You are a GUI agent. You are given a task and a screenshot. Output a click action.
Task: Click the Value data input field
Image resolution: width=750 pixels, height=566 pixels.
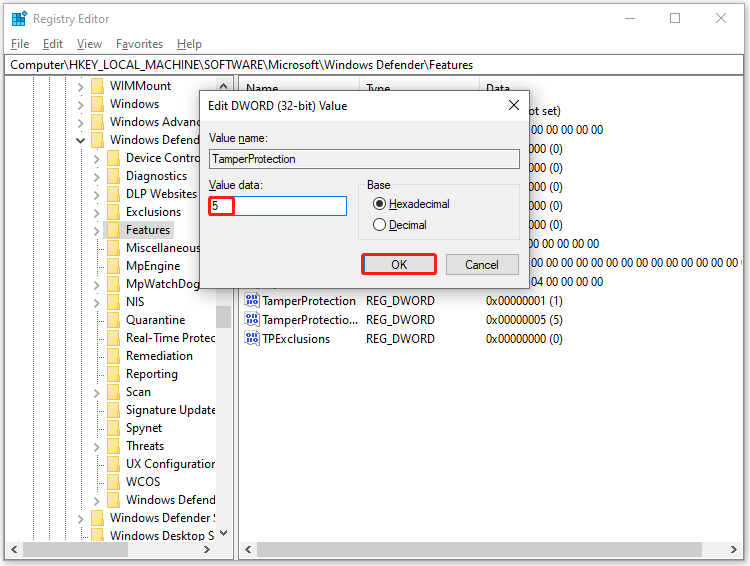pos(277,206)
